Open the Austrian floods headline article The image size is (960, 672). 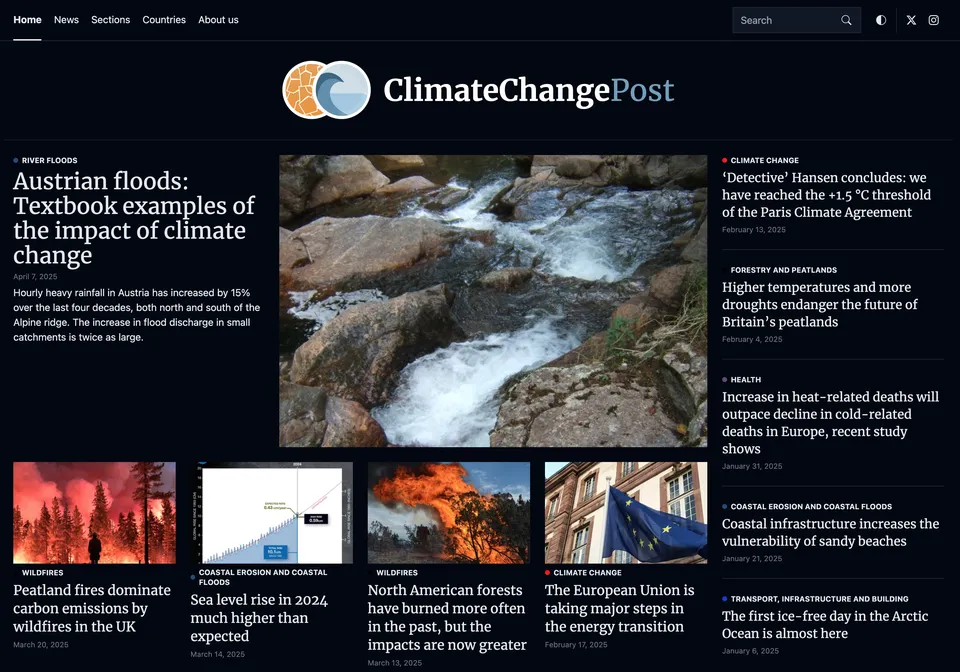(x=134, y=218)
